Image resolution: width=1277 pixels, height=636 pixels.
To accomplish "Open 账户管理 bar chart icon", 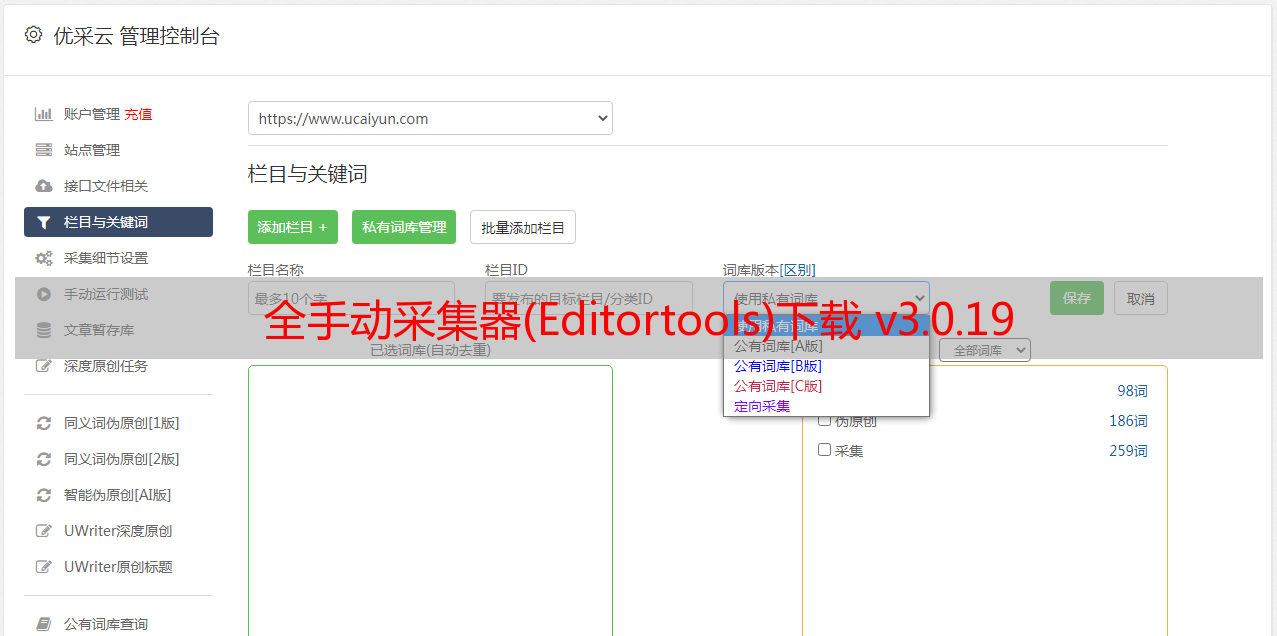I will point(44,114).
